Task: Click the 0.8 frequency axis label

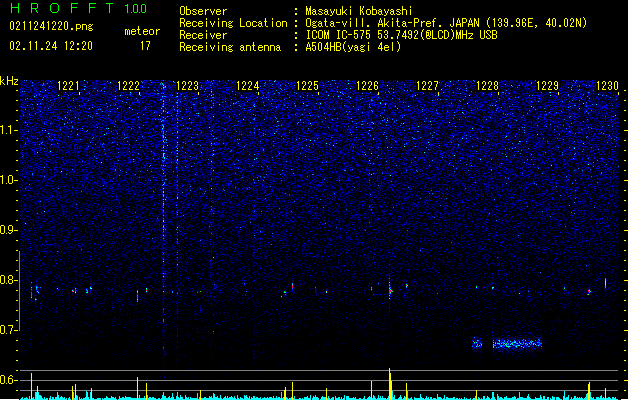Action: pyautogui.click(x=9, y=280)
